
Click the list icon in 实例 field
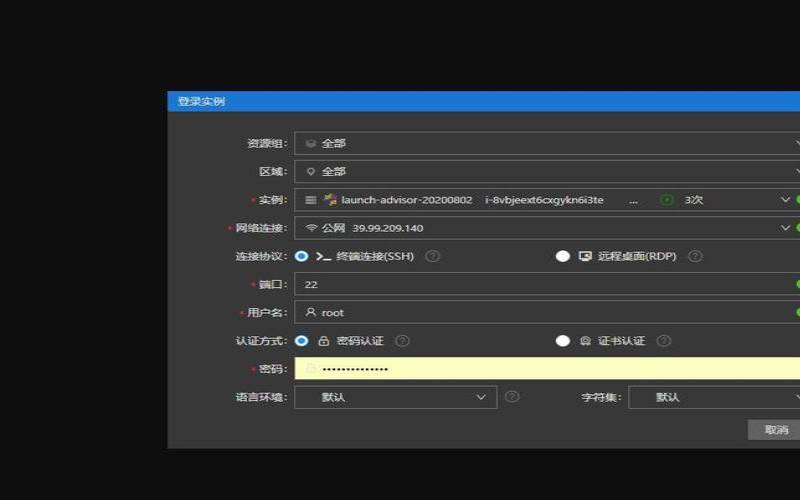[310, 200]
